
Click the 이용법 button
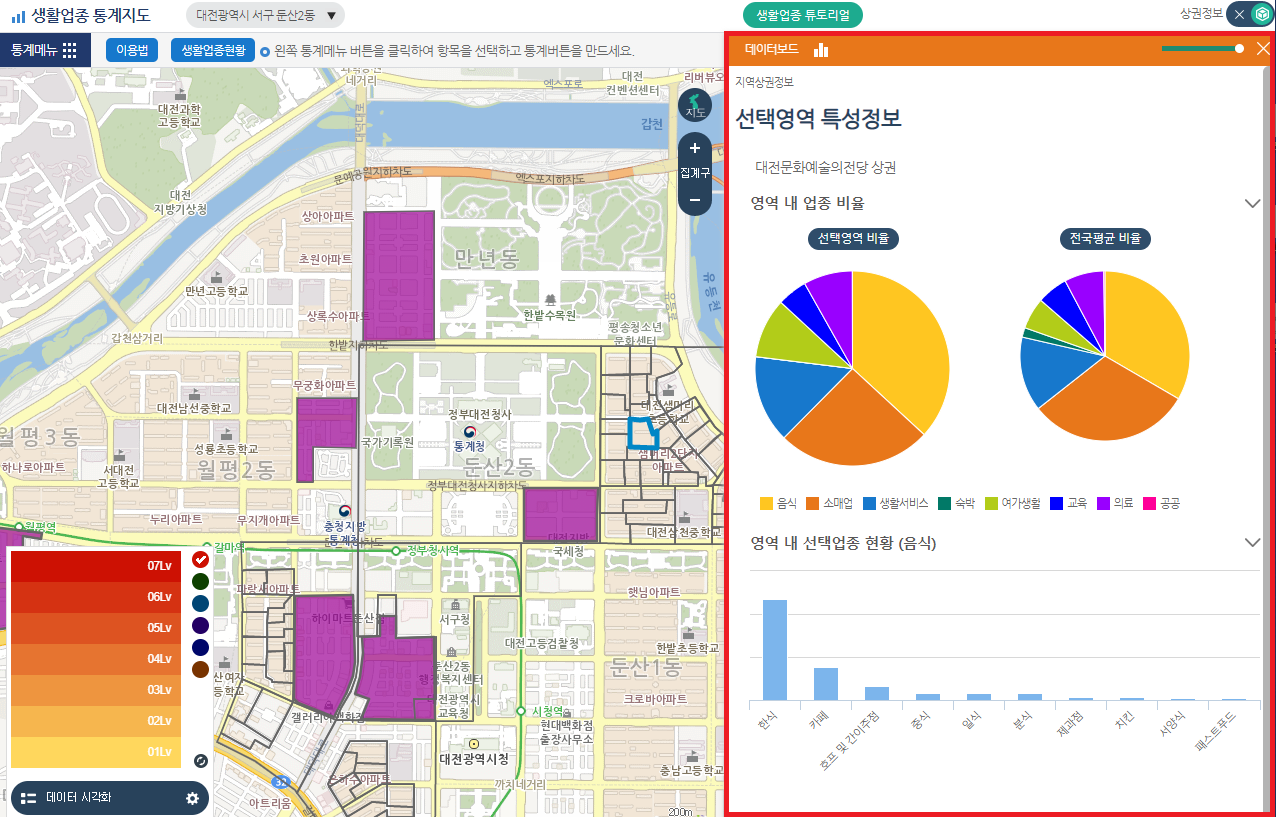132,50
